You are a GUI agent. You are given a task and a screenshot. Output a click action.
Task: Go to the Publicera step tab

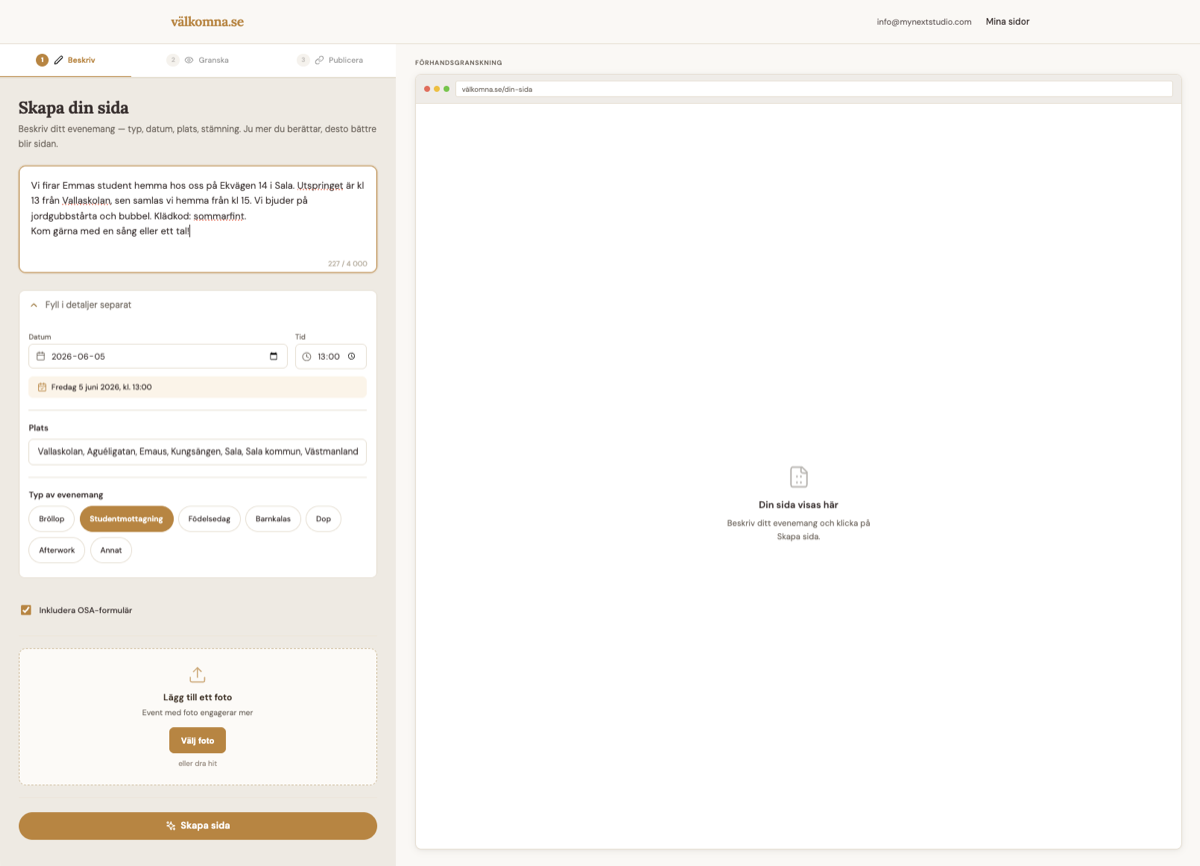tap(330, 60)
